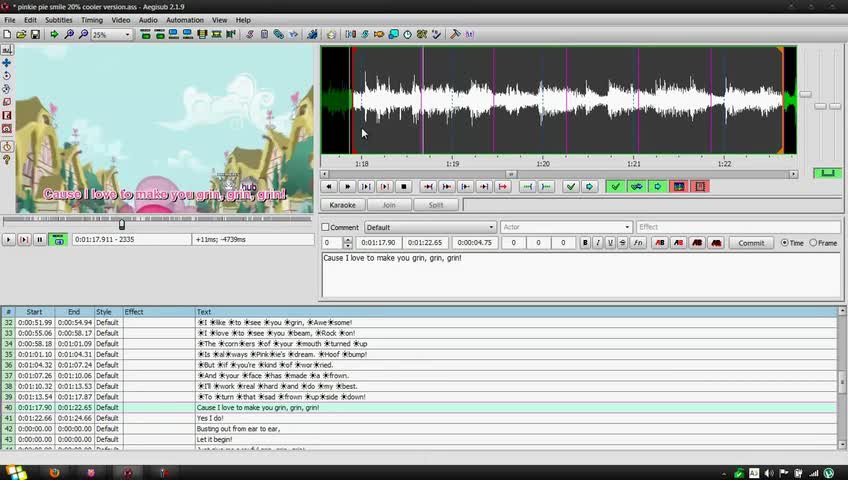Open the 25% video zoom dropdown
This screenshot has height=480, width=848.
pyautogui.click(x=111, y=35)
